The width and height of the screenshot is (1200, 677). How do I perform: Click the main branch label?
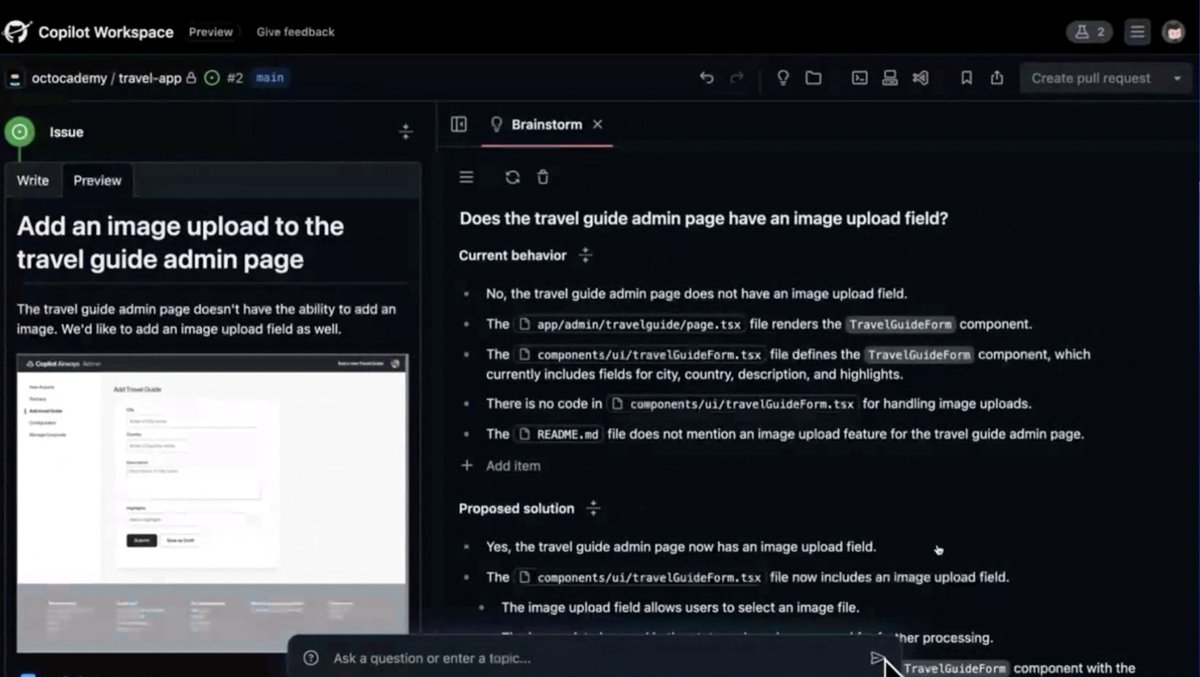point(270,78)
